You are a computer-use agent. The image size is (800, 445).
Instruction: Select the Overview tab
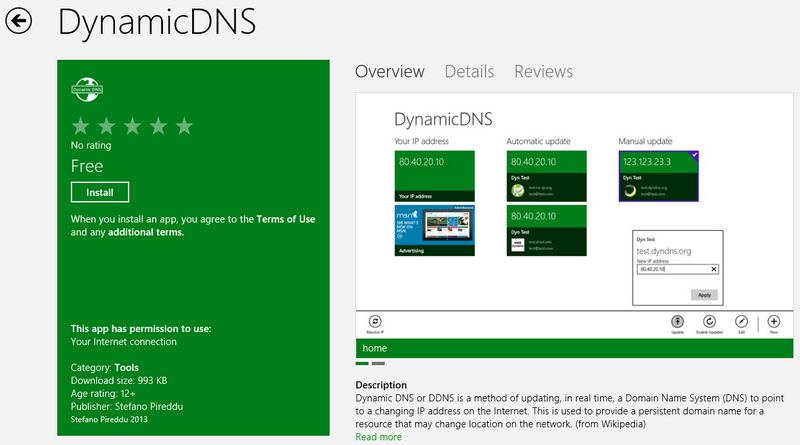390,71
